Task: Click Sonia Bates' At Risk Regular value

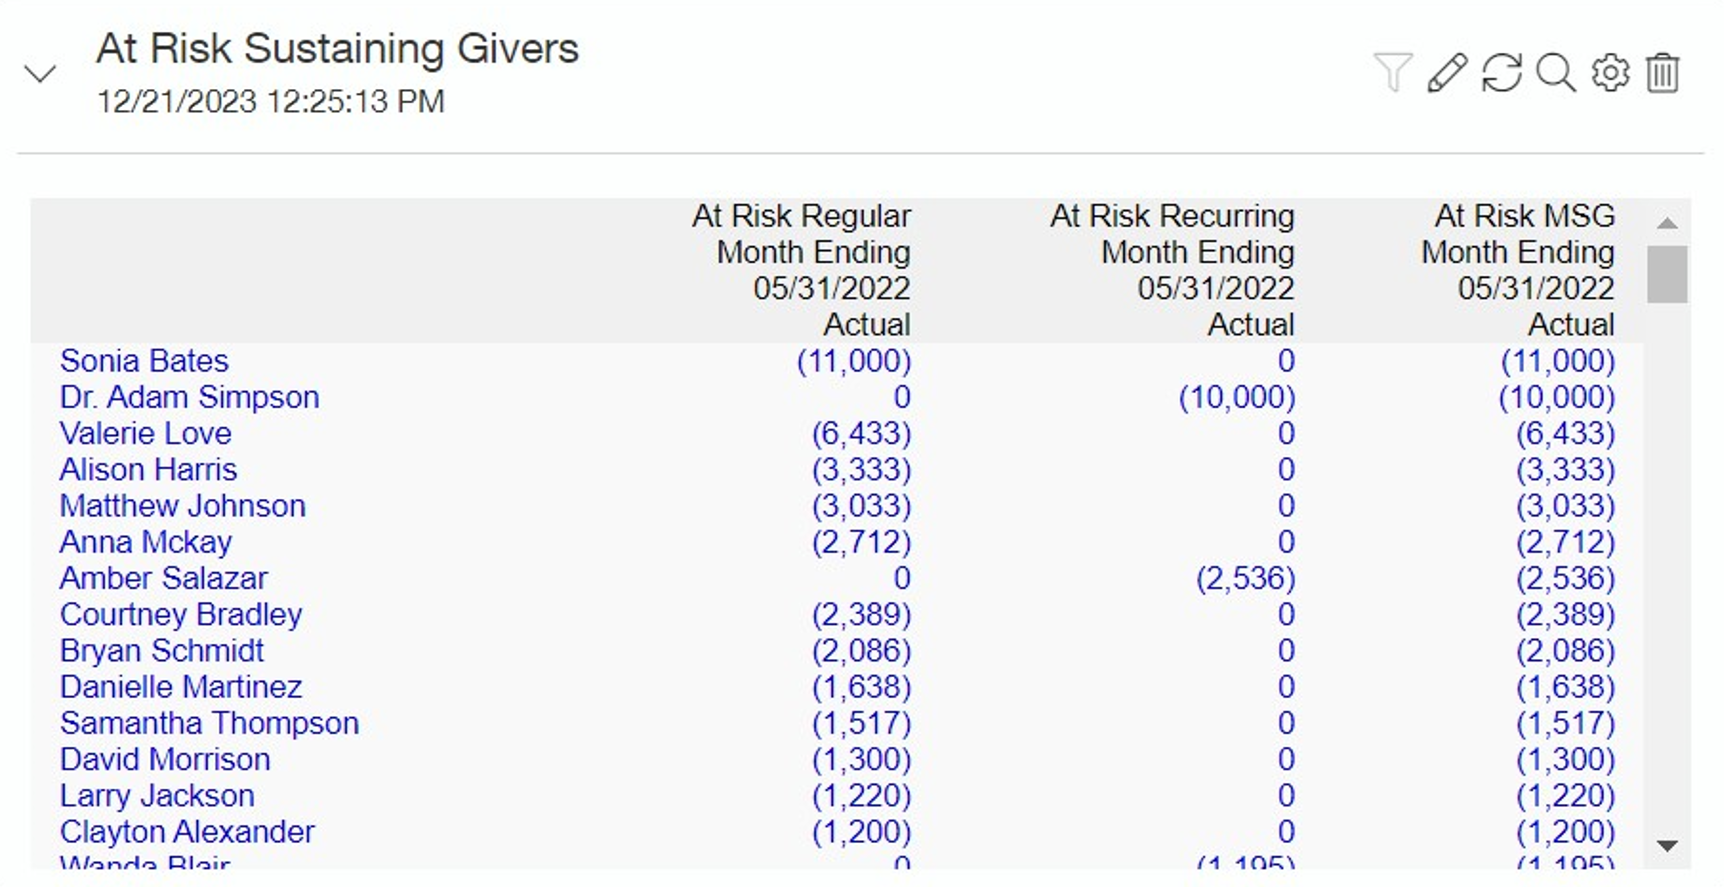Action: tap(853, 361)
